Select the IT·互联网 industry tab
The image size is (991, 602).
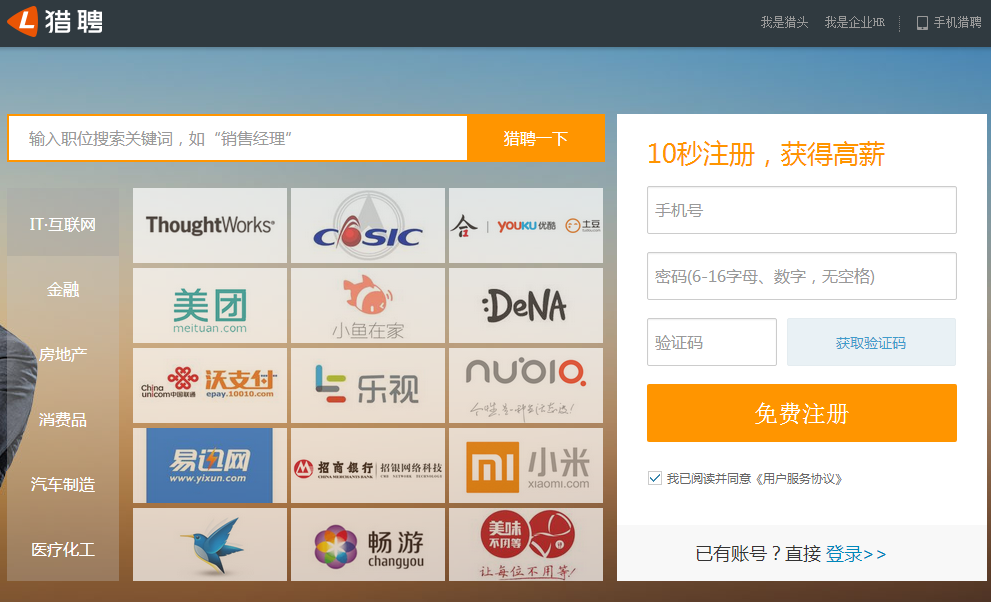coord(63,224)
